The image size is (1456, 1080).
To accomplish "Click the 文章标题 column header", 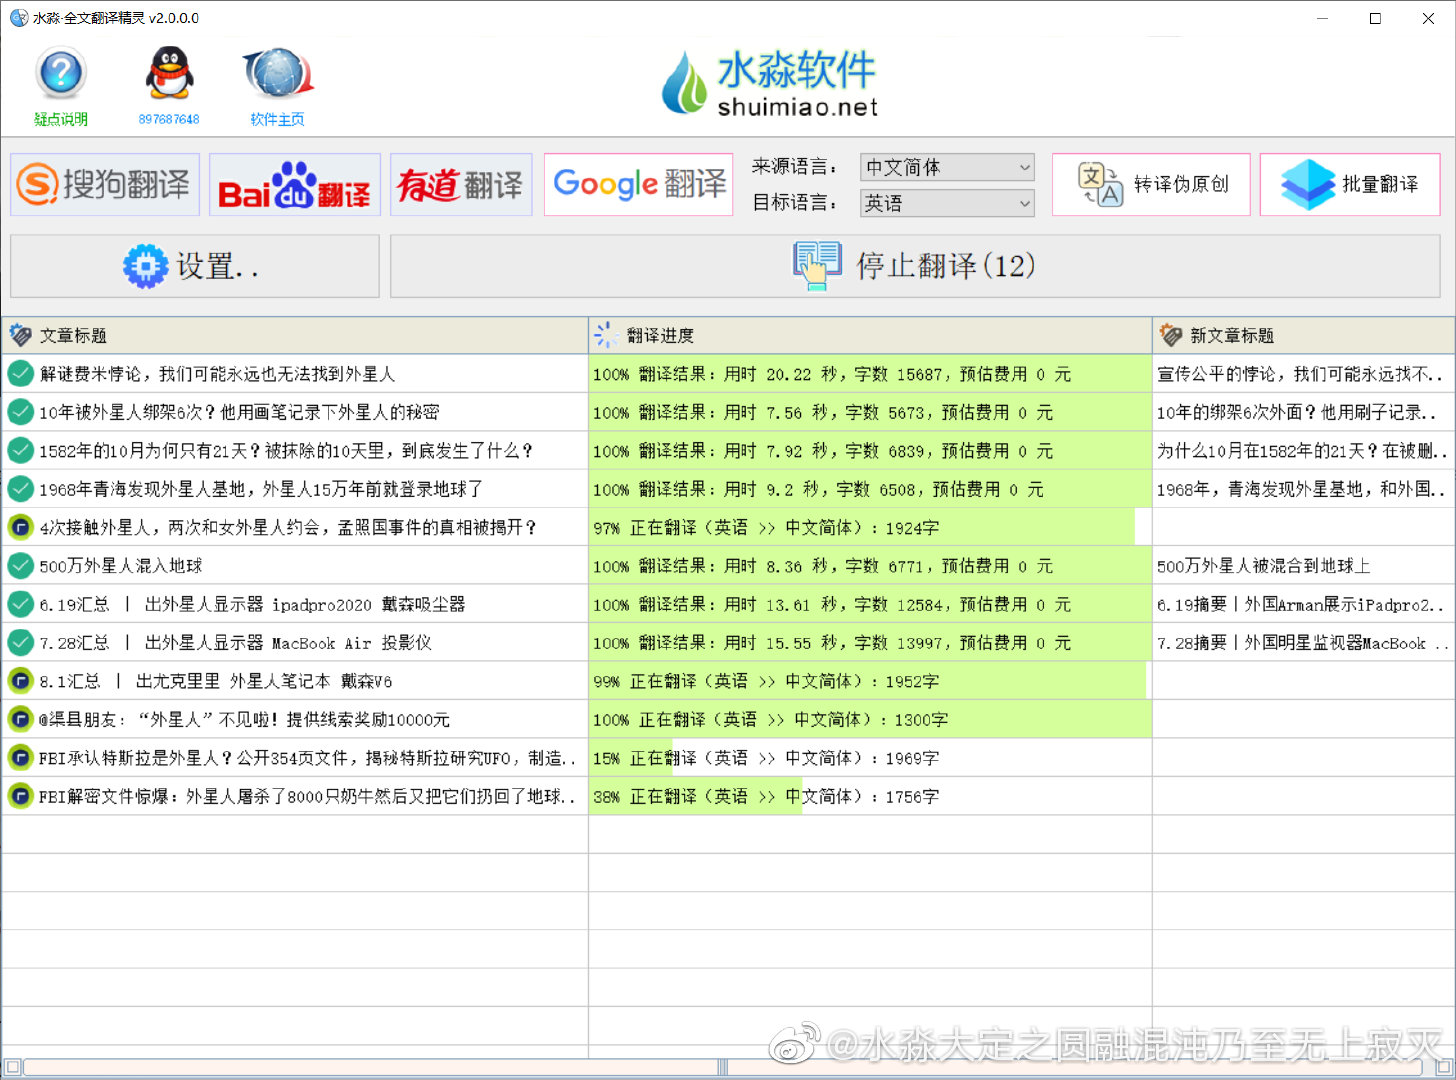I will point(295,336).
